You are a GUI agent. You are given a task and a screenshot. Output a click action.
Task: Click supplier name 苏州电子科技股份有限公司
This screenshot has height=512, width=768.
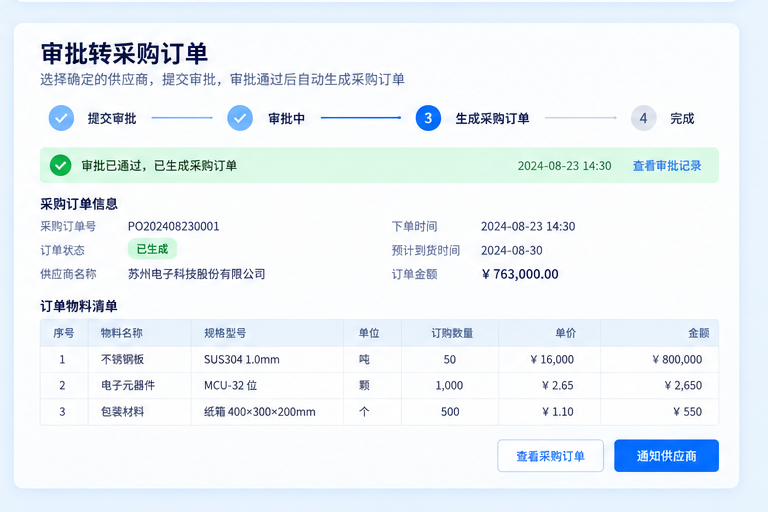[196, 274]
